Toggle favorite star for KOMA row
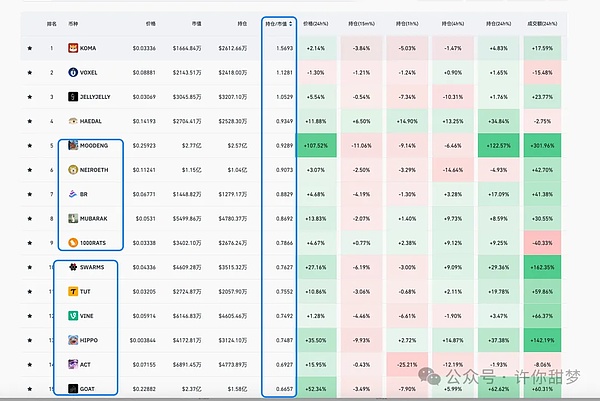Viewport: 600px width, 401px height. click(x=30, y=48)
